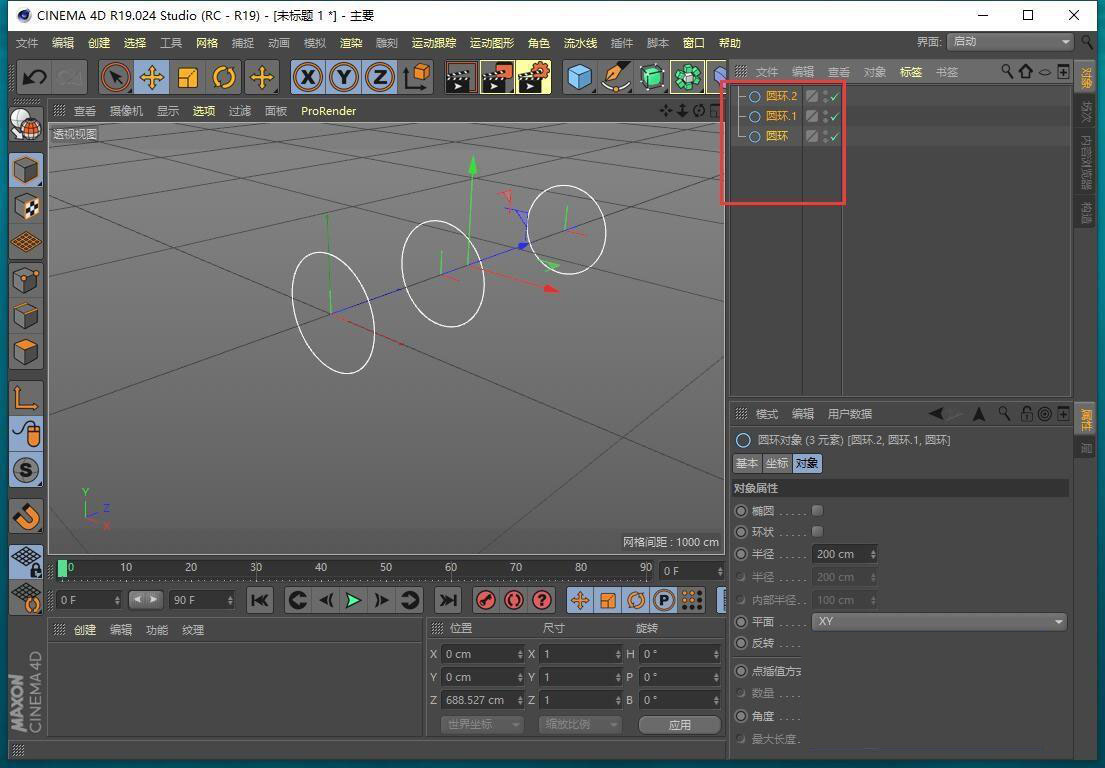Switch to Texture mode checkered cube
This screenshot has width=1105, height=768.
pos(26,207)
